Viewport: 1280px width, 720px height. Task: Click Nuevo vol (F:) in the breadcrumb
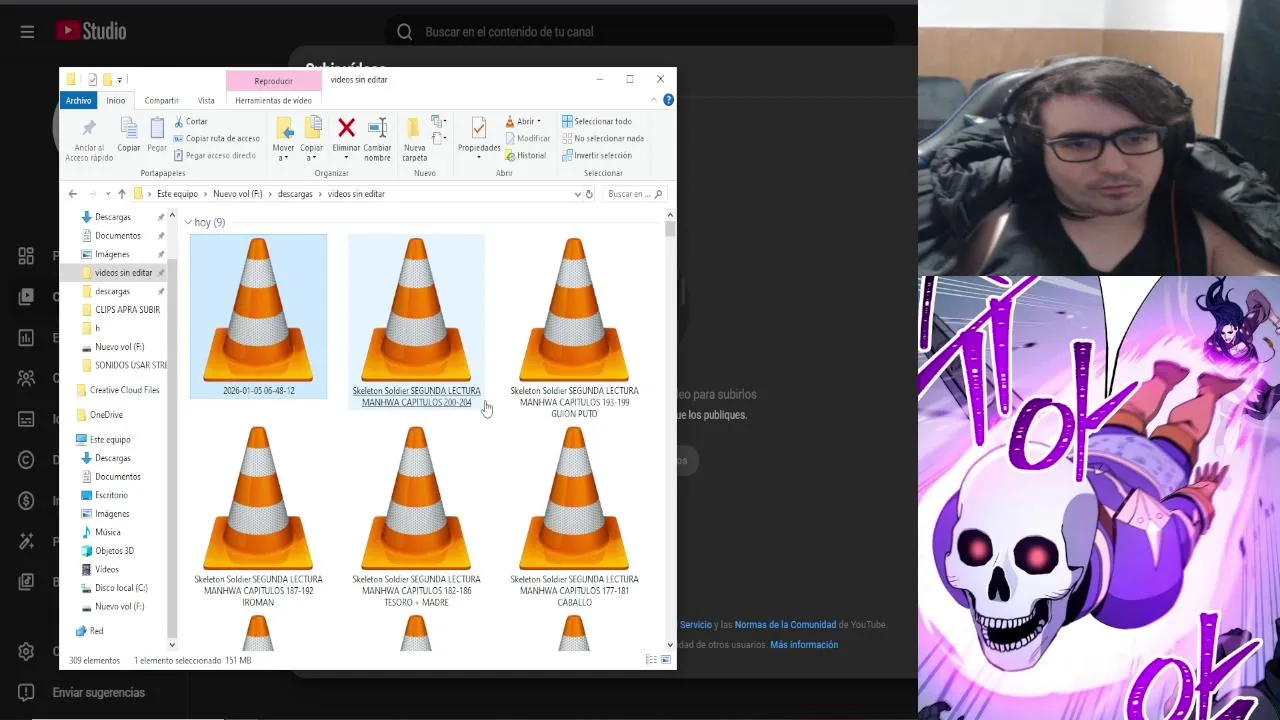[x=238, y=194]
